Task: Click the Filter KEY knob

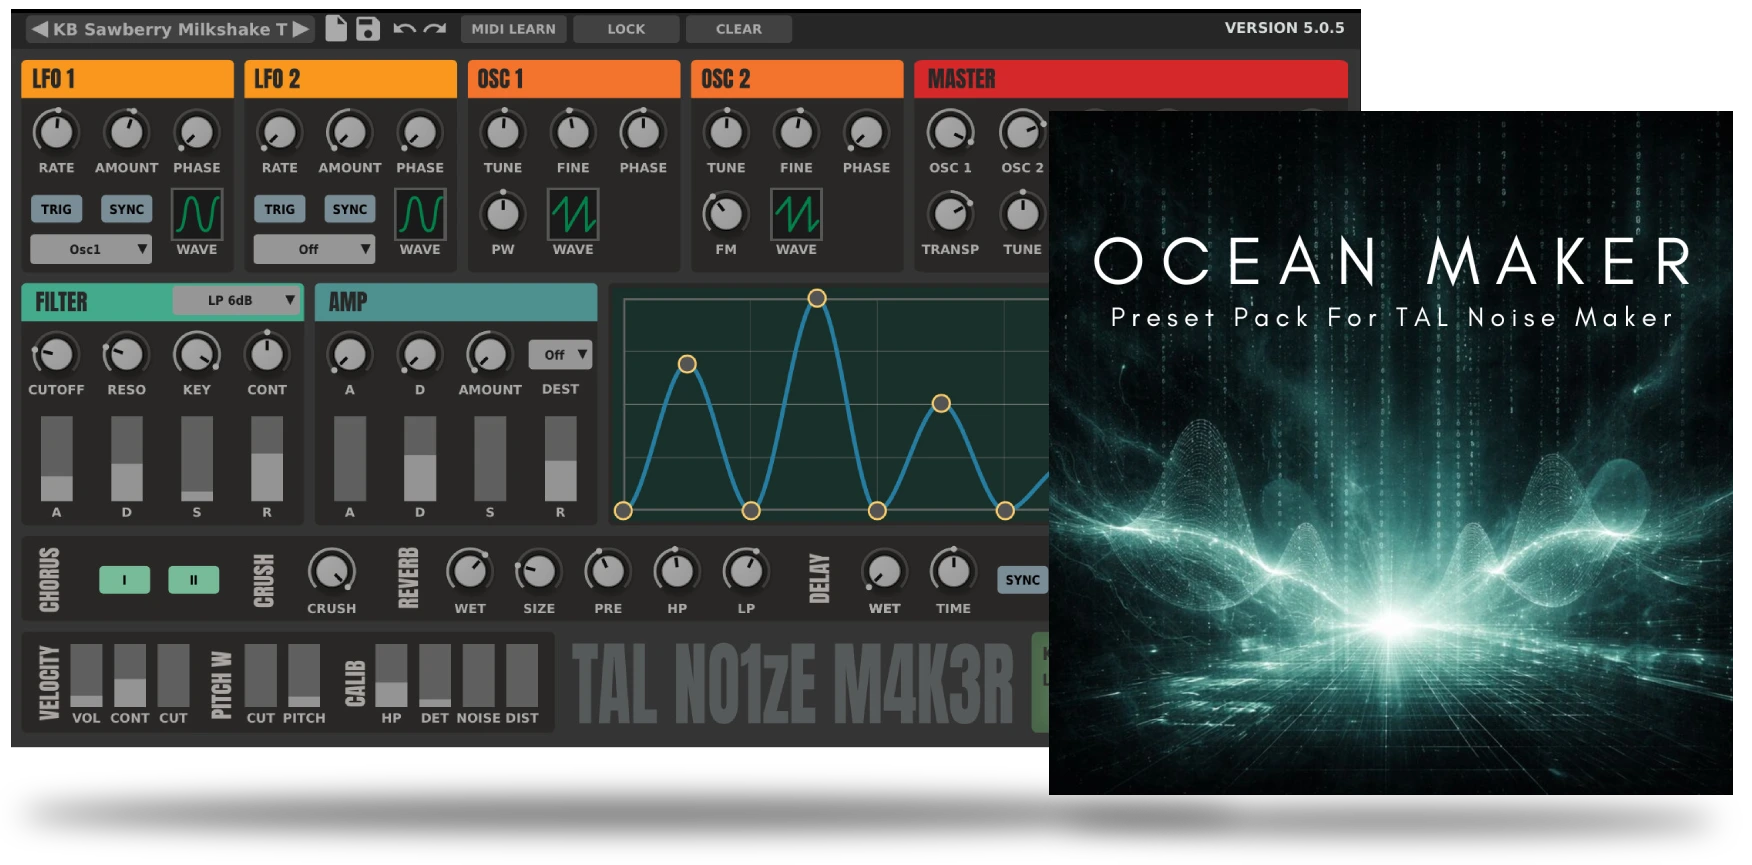Action: [x=197, y=353]
